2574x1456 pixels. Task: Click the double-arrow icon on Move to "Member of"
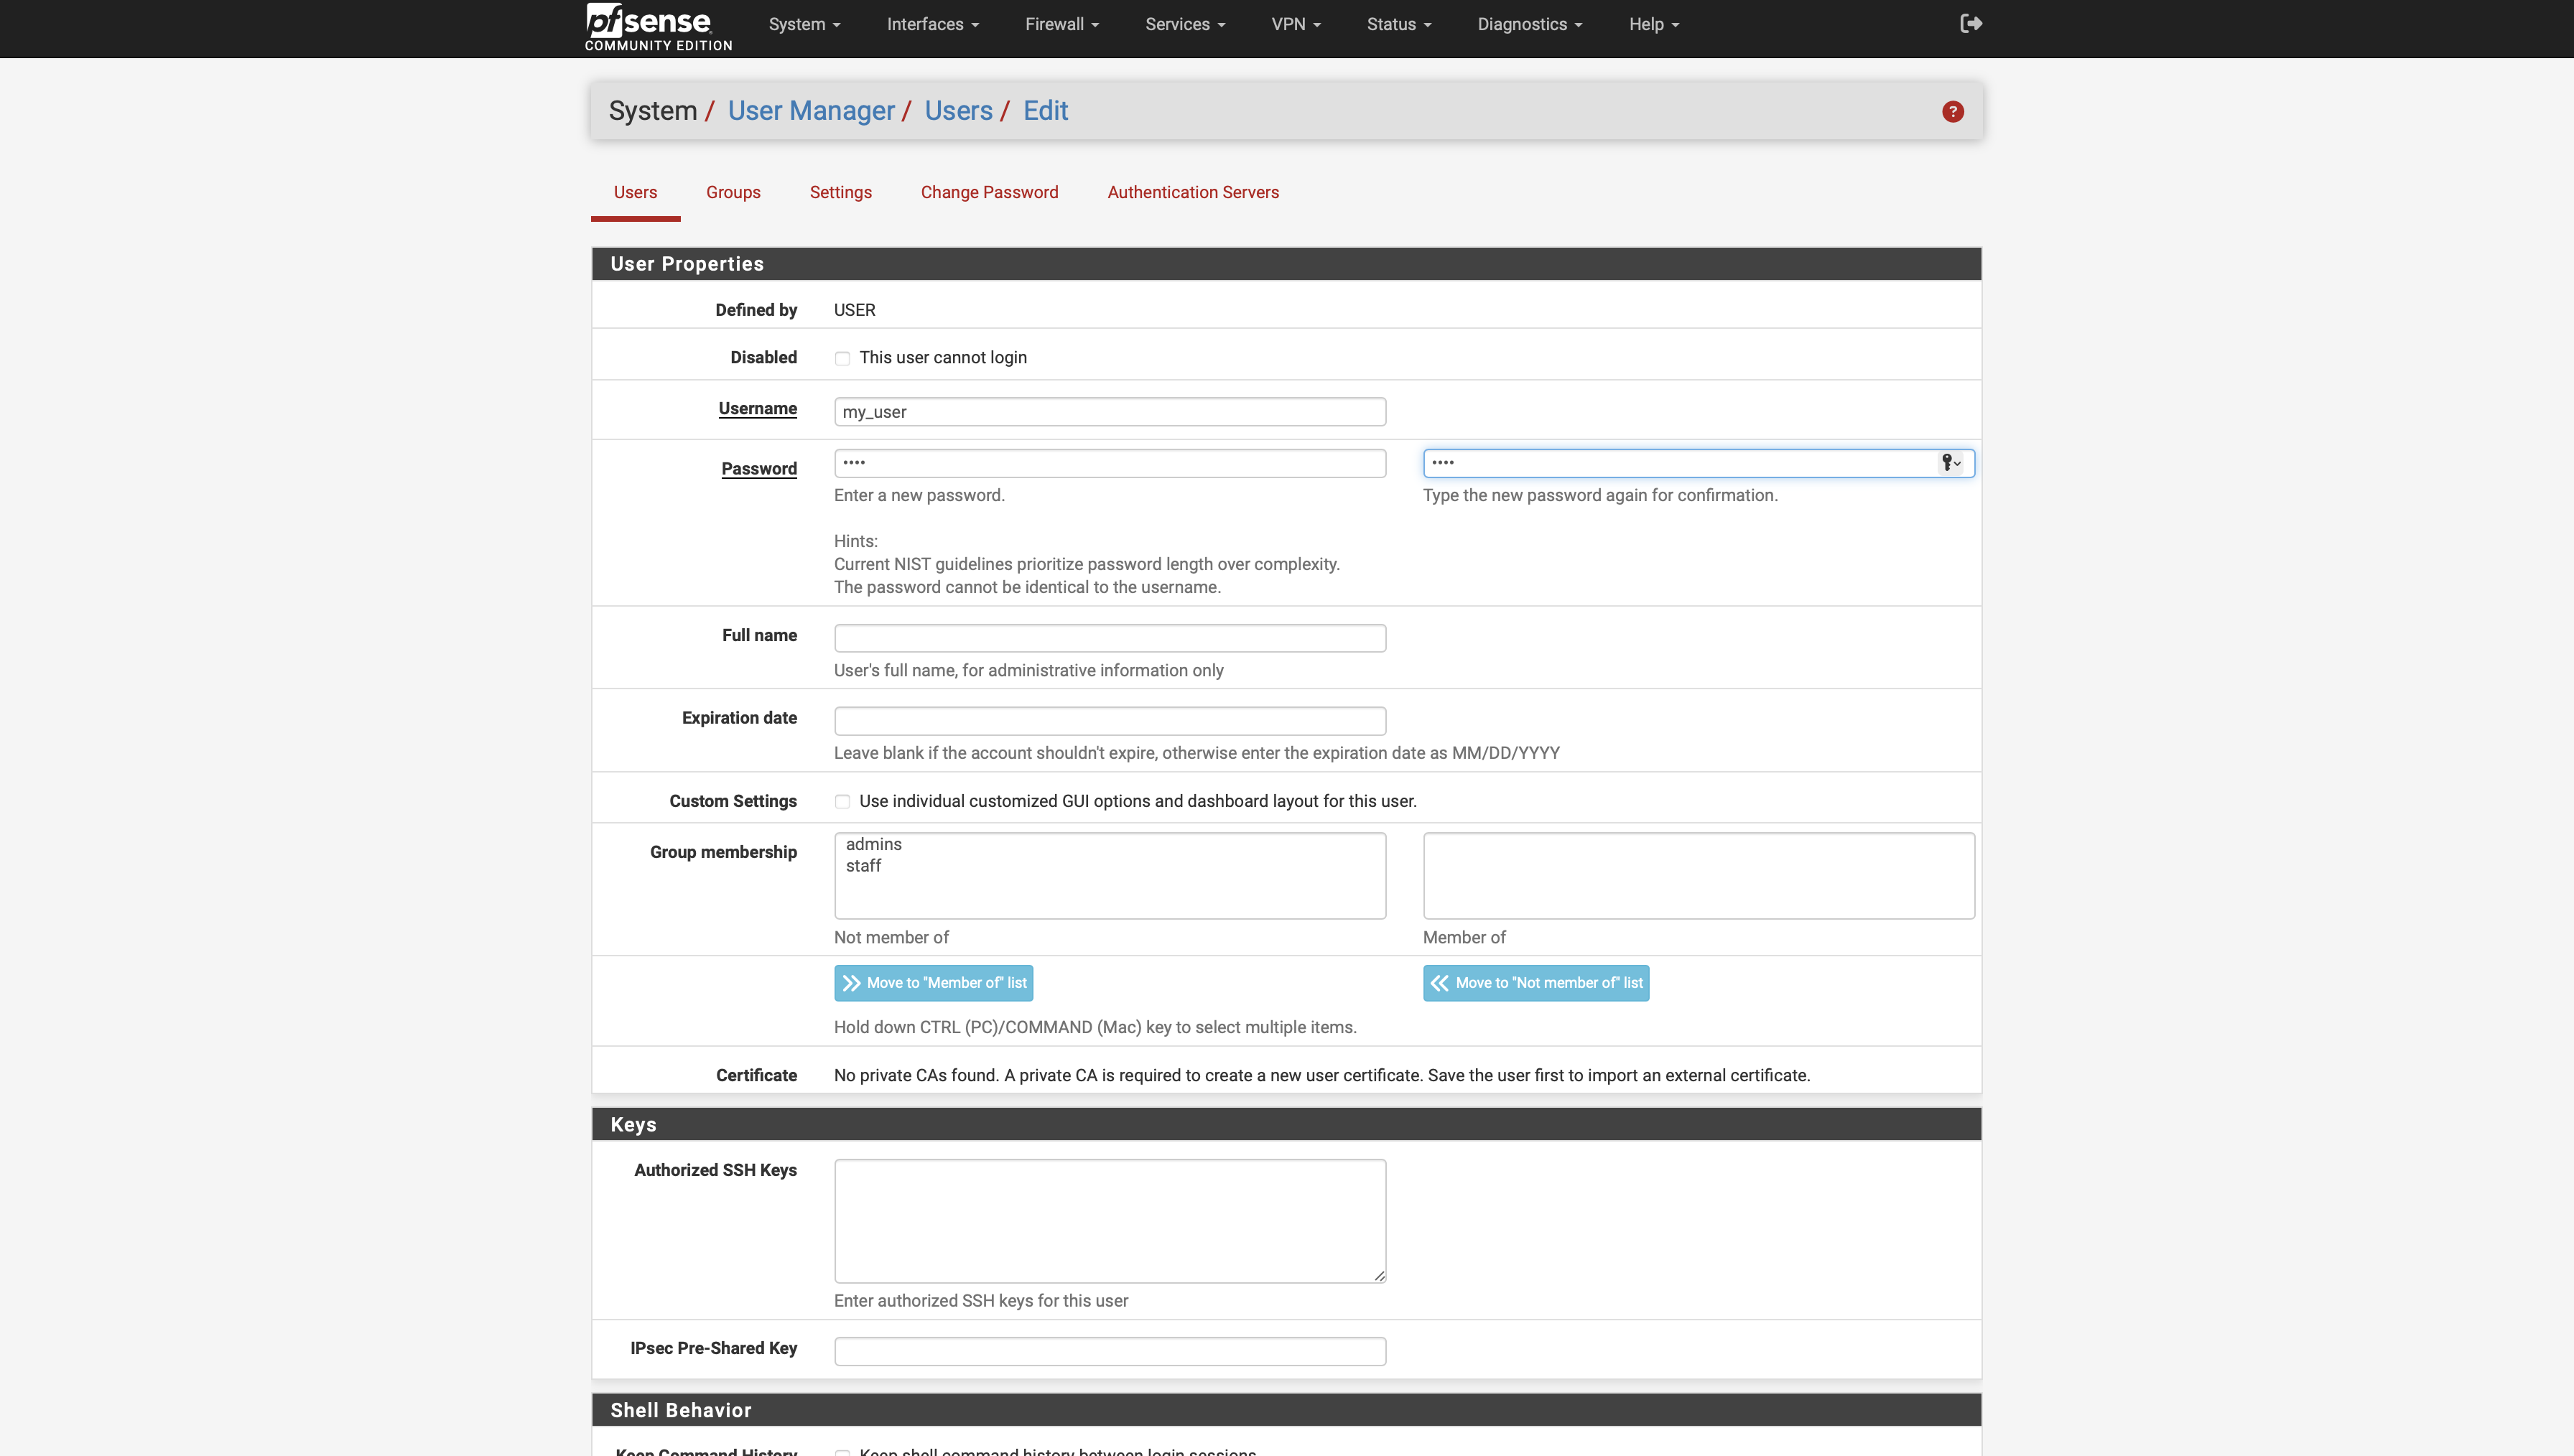pos(851,982)
